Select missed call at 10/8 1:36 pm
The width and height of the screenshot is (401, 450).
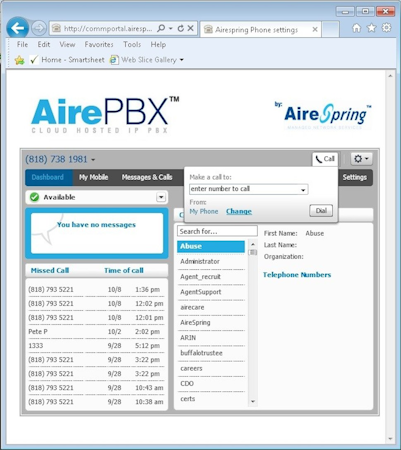coord(96,290)
